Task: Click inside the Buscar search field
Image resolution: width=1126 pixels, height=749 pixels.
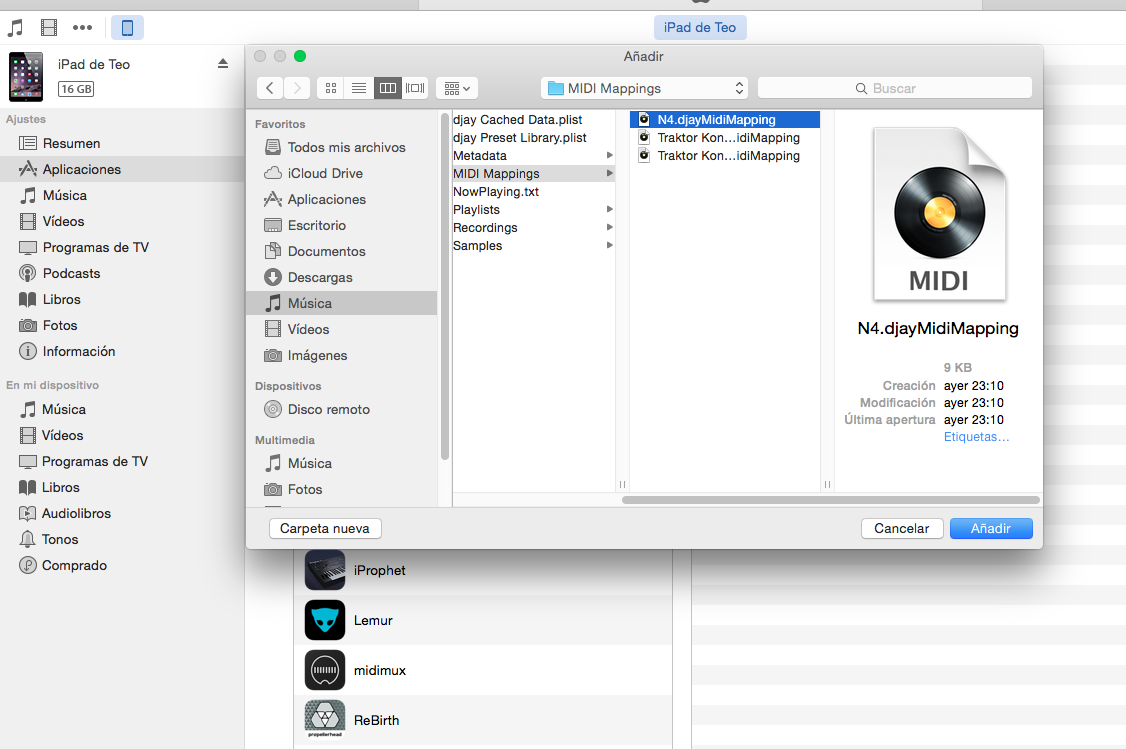Action: [x=895, y=88]
